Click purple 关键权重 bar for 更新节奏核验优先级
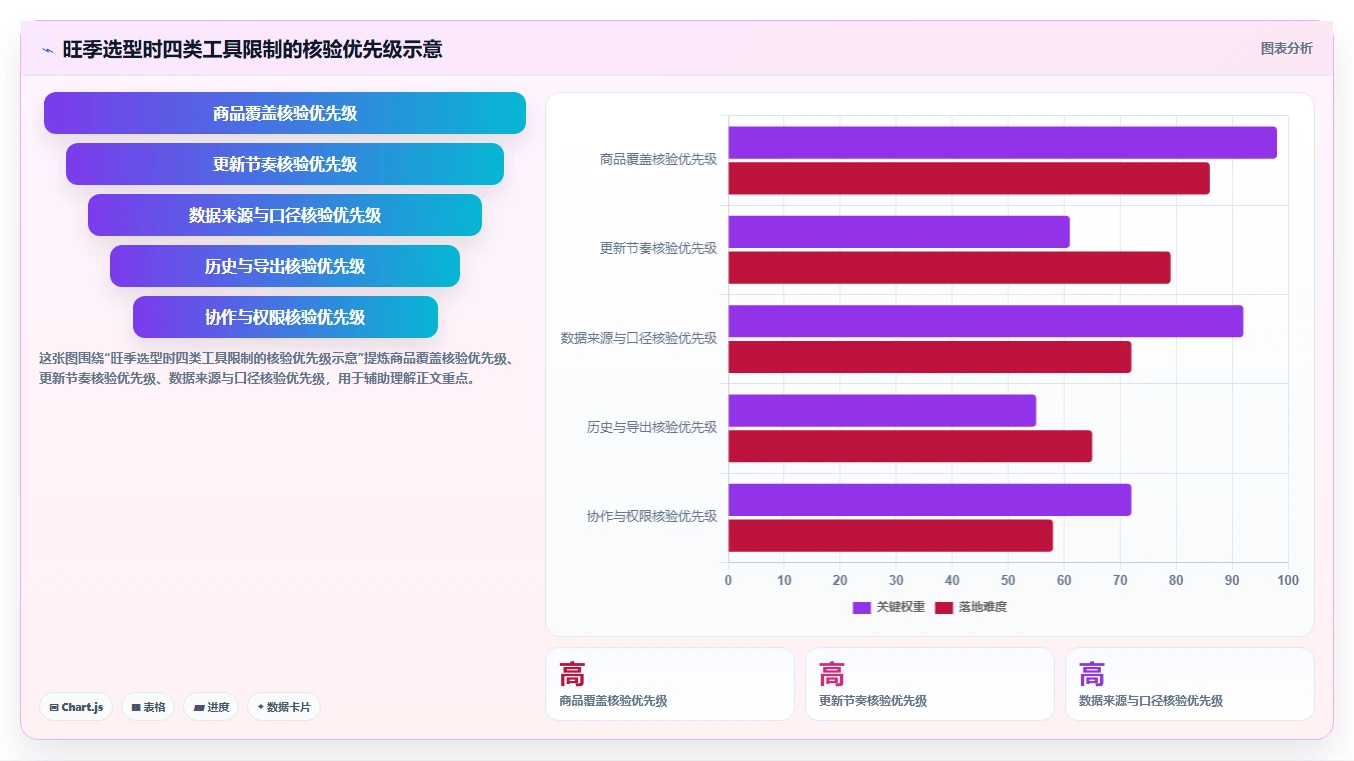Image resolution: width=1354 pixels, height=761 pixels. pos(899,232)
